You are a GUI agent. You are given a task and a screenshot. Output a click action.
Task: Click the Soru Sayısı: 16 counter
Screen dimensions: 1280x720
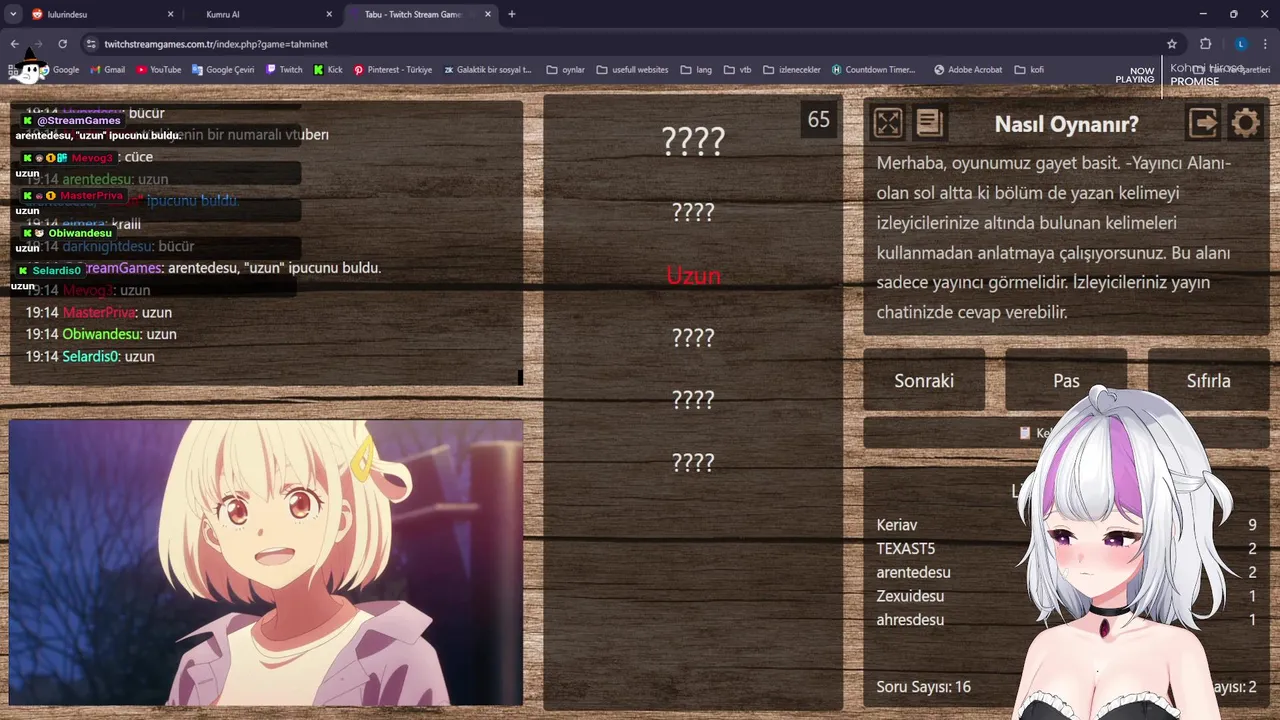pos(924,687)
